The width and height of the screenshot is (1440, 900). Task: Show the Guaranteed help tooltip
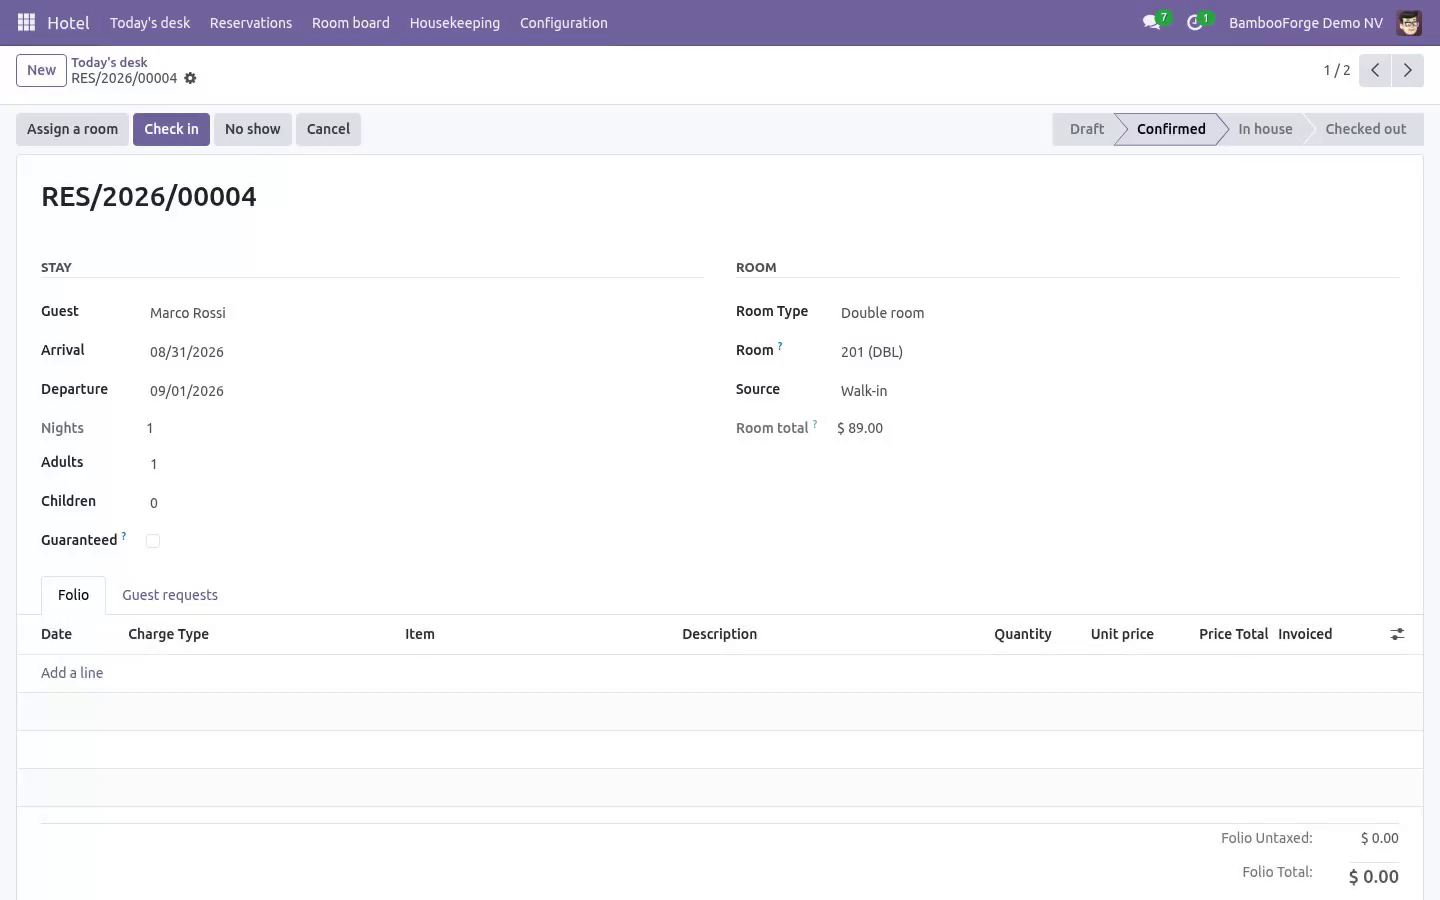124,536
